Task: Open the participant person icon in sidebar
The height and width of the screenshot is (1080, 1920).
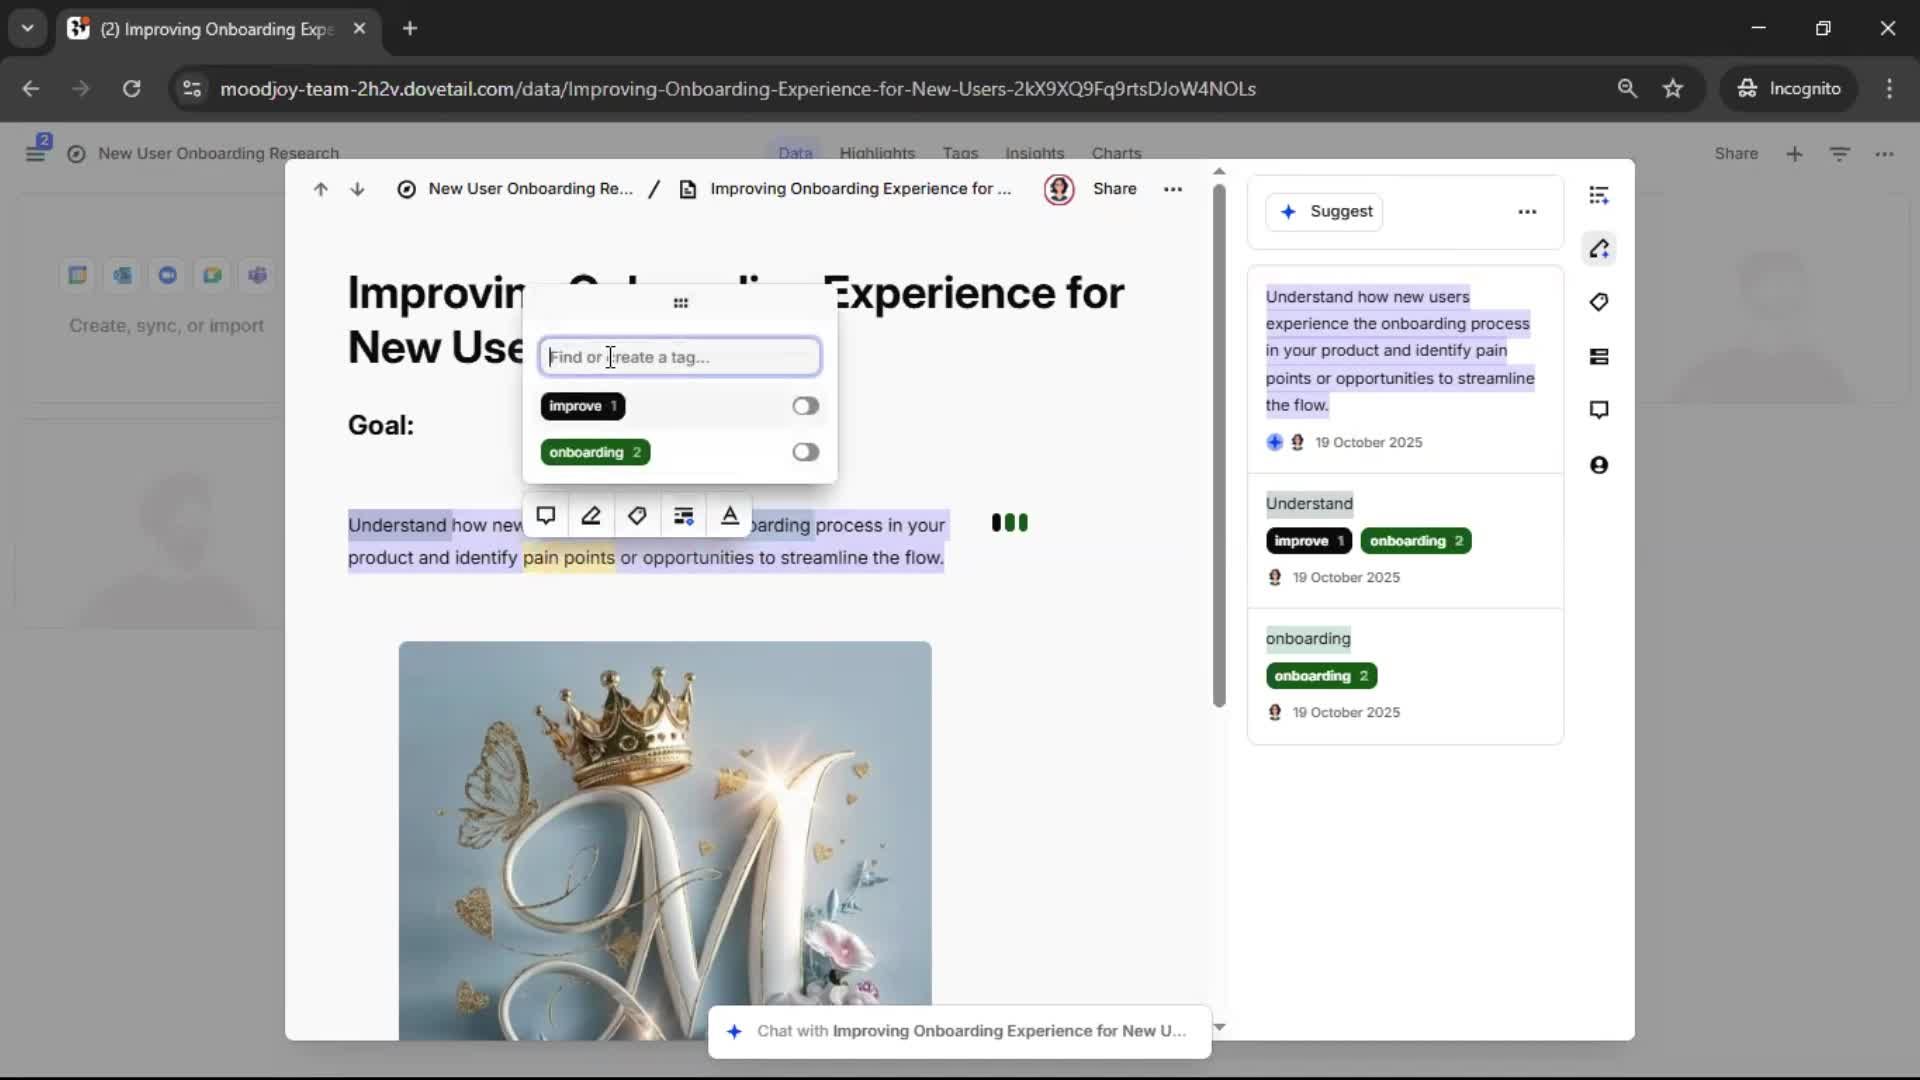Action: [1599, 465]
